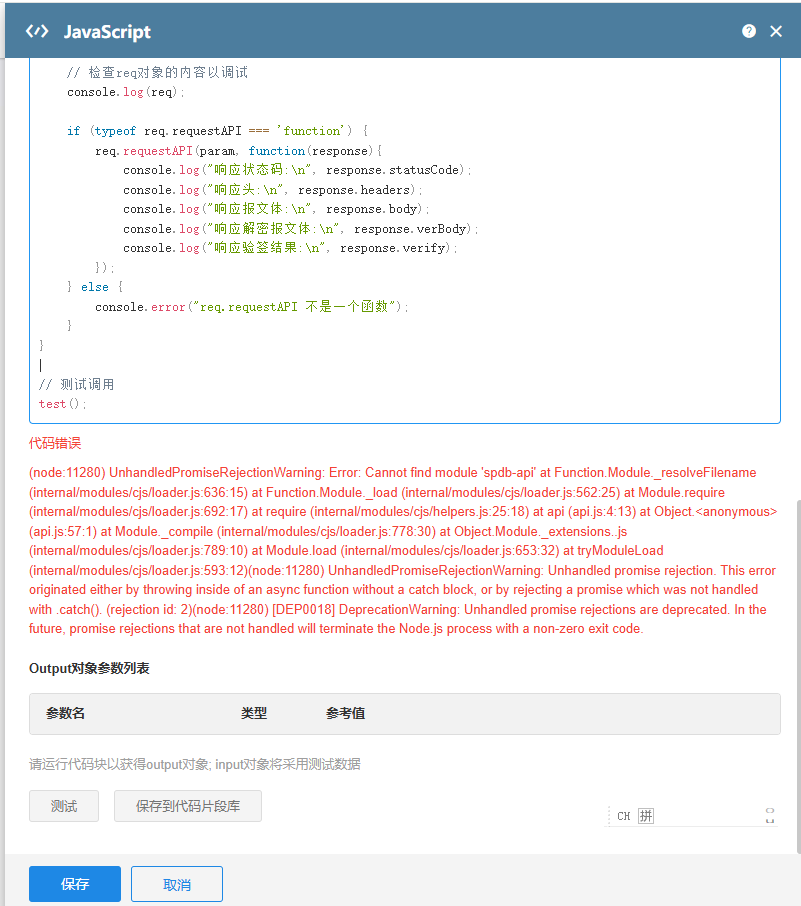Cancel with the 取消 button
The width and height of the screenshot is (801, 906).
click(177, 883)
